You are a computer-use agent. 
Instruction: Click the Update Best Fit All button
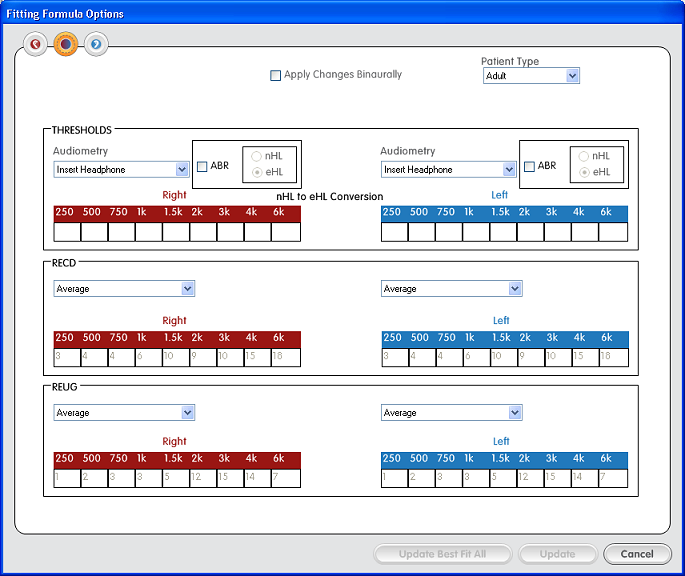pos(443,554)
